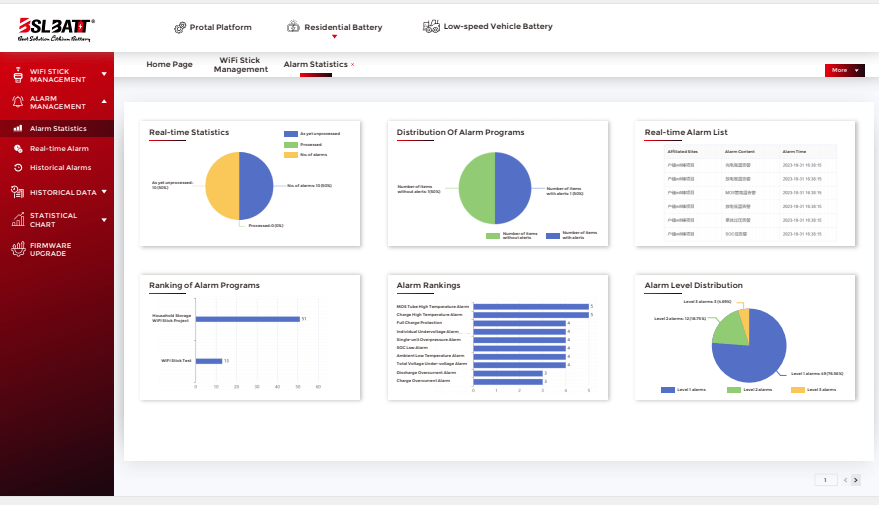Switch to the Home Page tab

[x=169, y=64]
